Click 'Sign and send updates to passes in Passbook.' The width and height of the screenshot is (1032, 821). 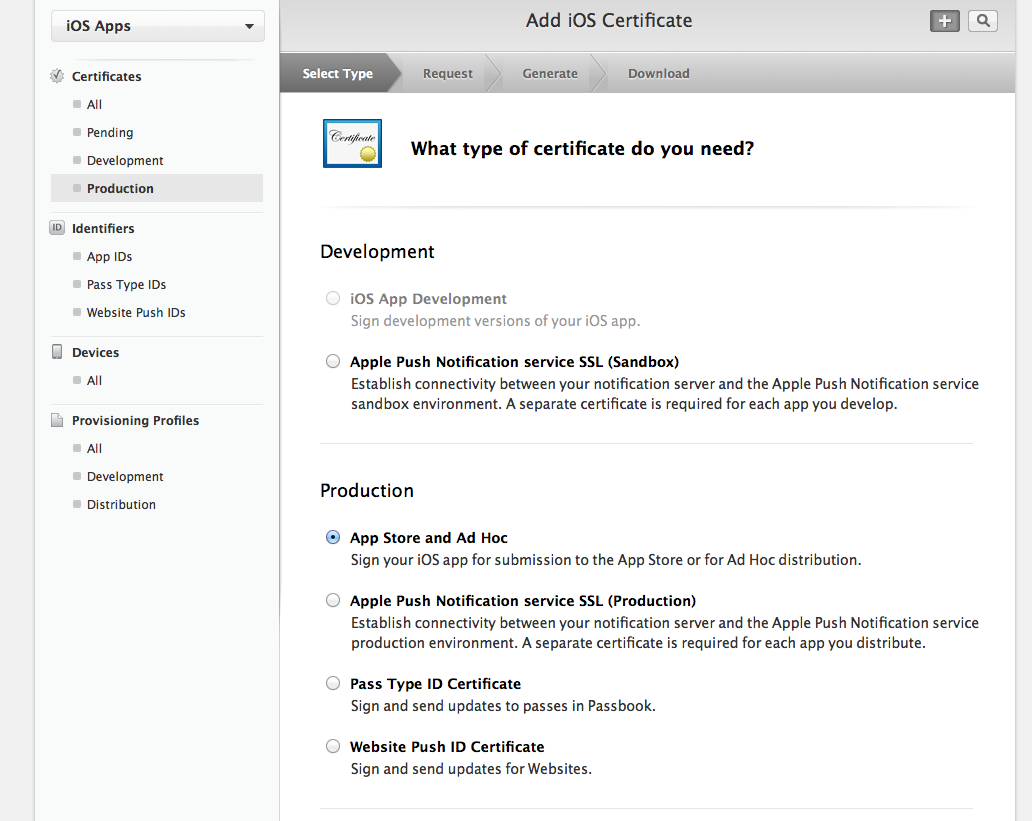(503, 706)
